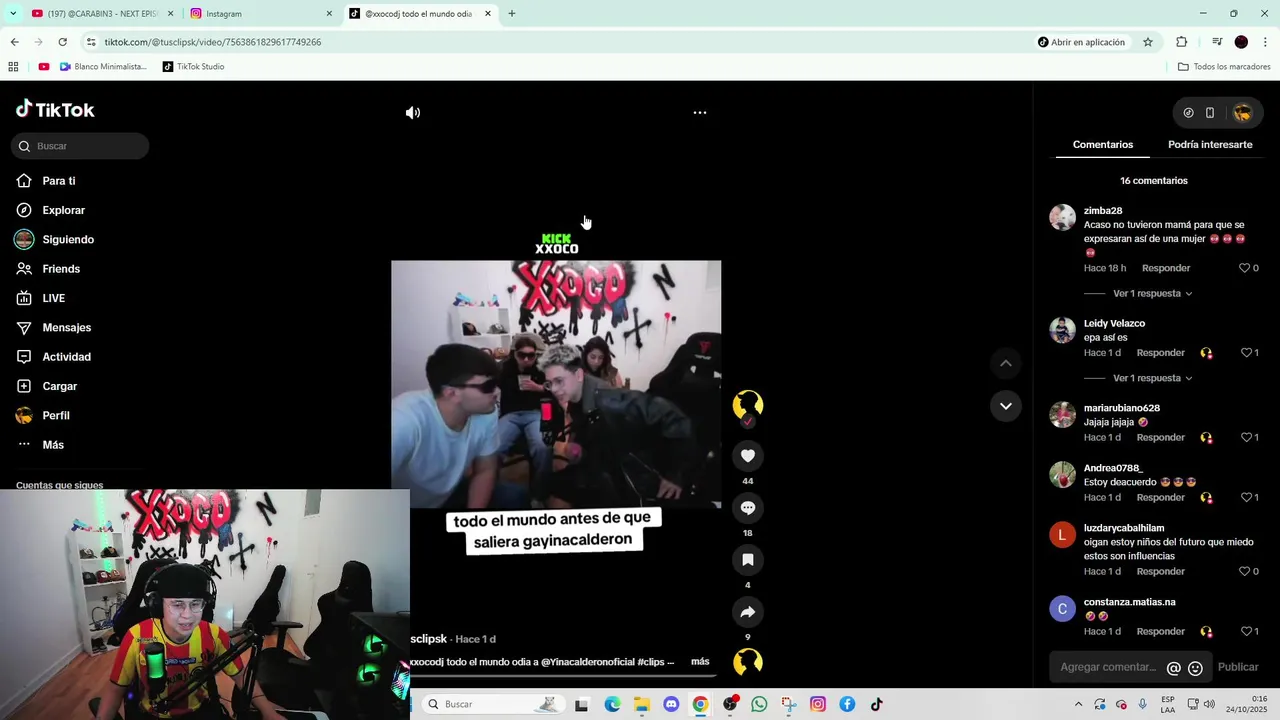Mute the TikTok video sound
This screenshot has width=1280, height=720.
[x=413, y=113]
